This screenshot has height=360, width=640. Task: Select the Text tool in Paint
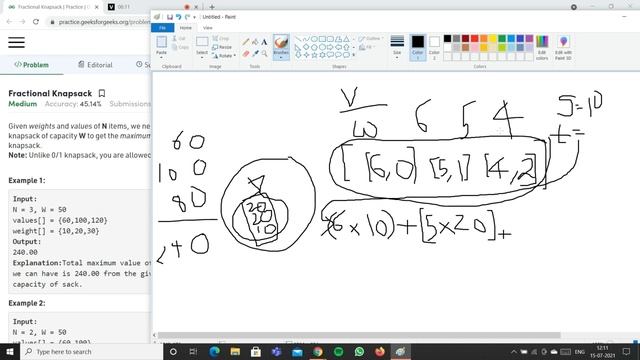point(264,42)
